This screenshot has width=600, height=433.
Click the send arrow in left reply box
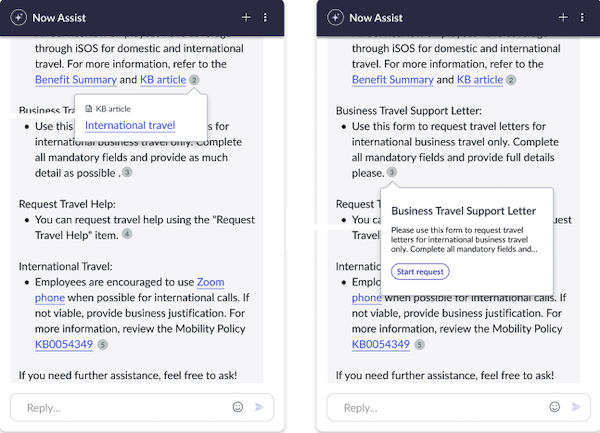point(259,407)
